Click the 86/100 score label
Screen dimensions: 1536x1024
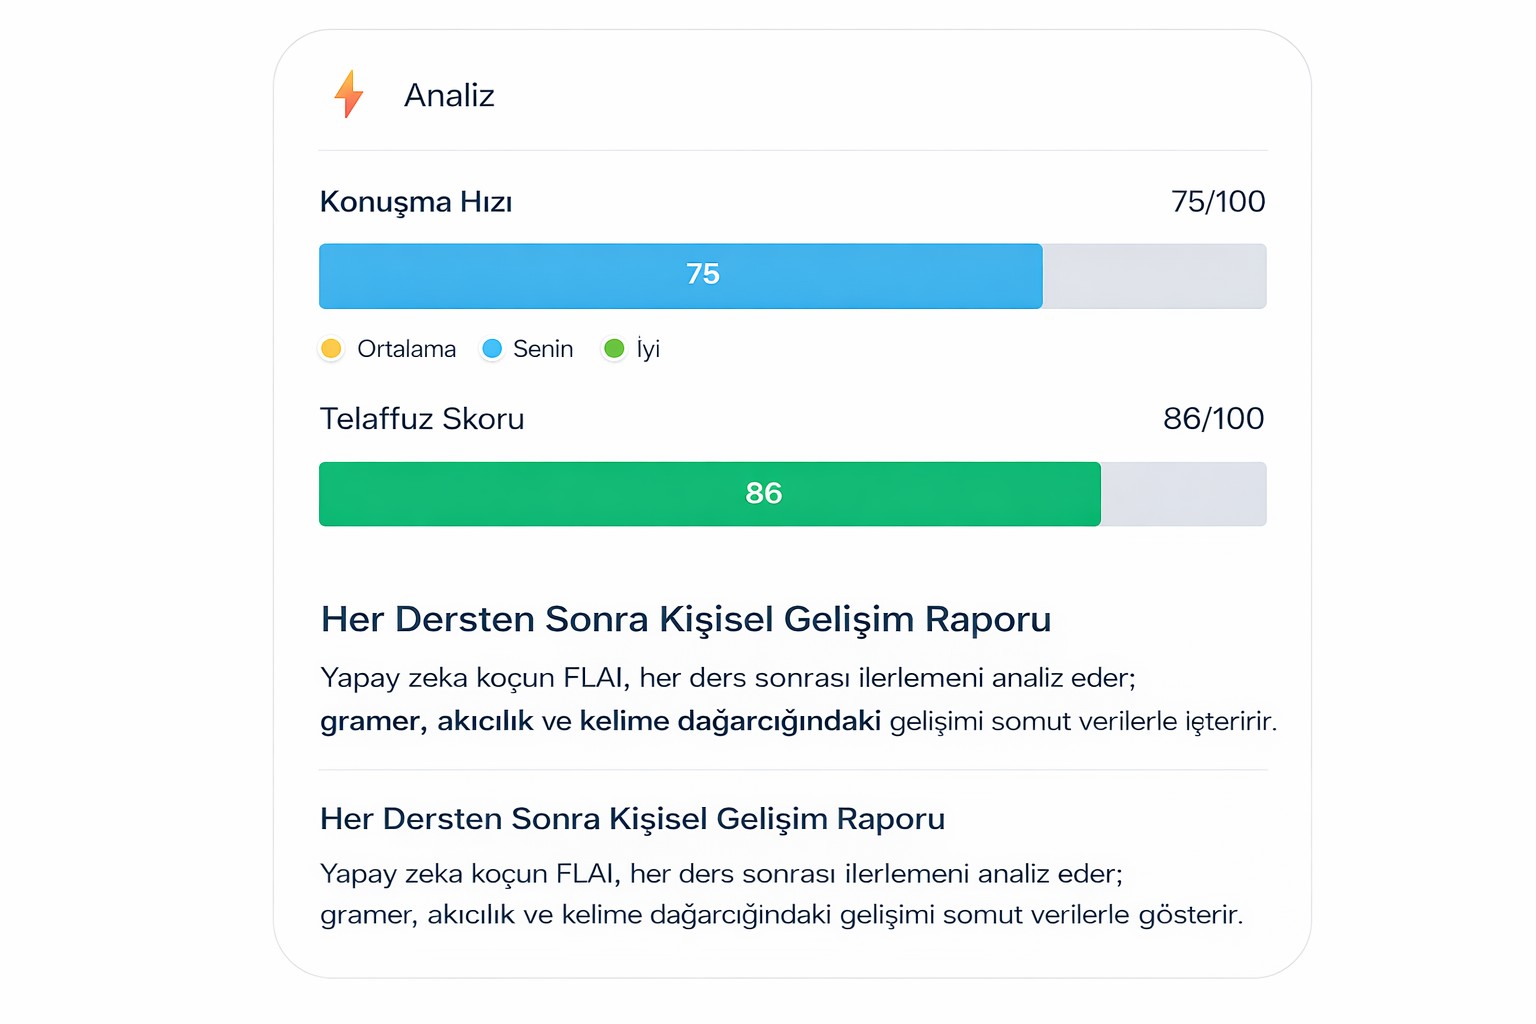point(1214,418)
